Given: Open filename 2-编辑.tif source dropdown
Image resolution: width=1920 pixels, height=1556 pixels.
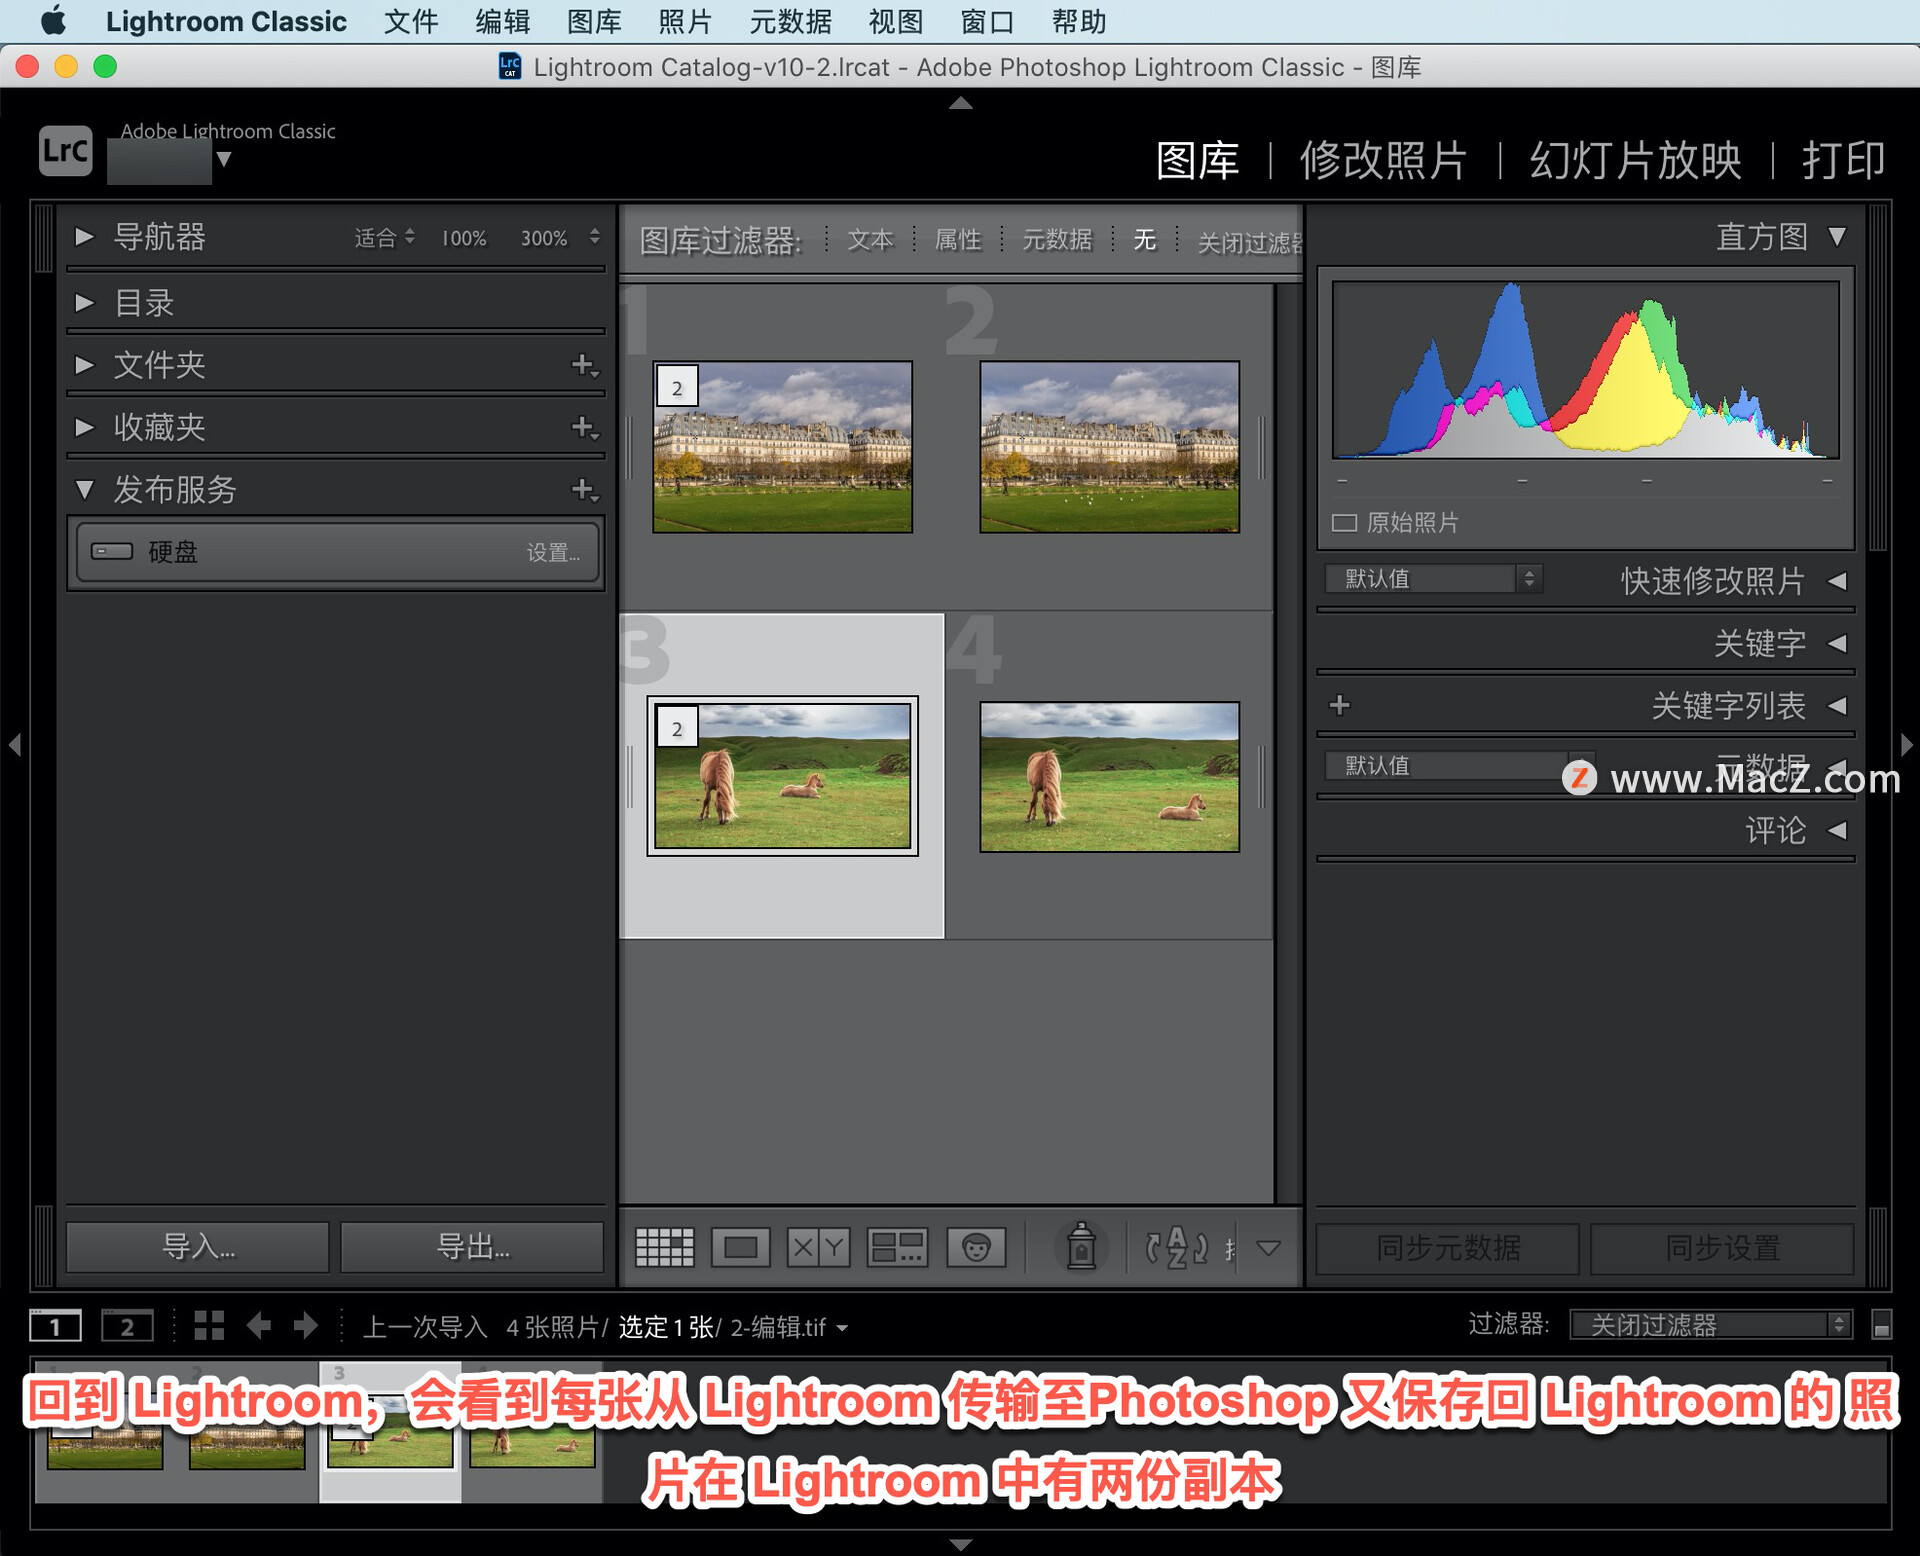Looking at the screenshot, I should point(789,1327).
